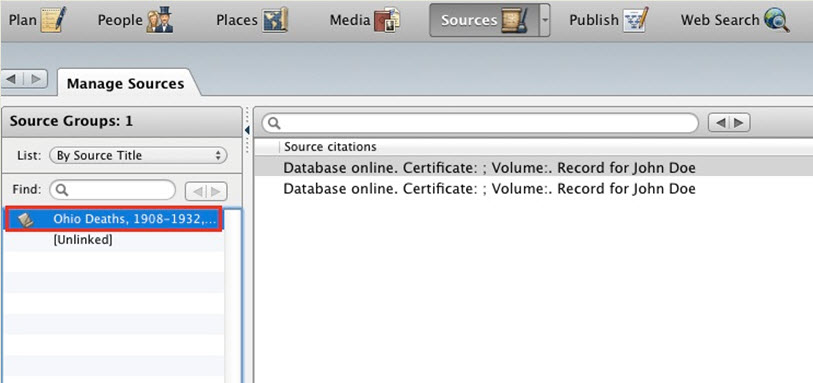Open the Sources dropdown arrow
This screenshot has height=383, width=813.
pyautogui.click(x=545, y=20)
